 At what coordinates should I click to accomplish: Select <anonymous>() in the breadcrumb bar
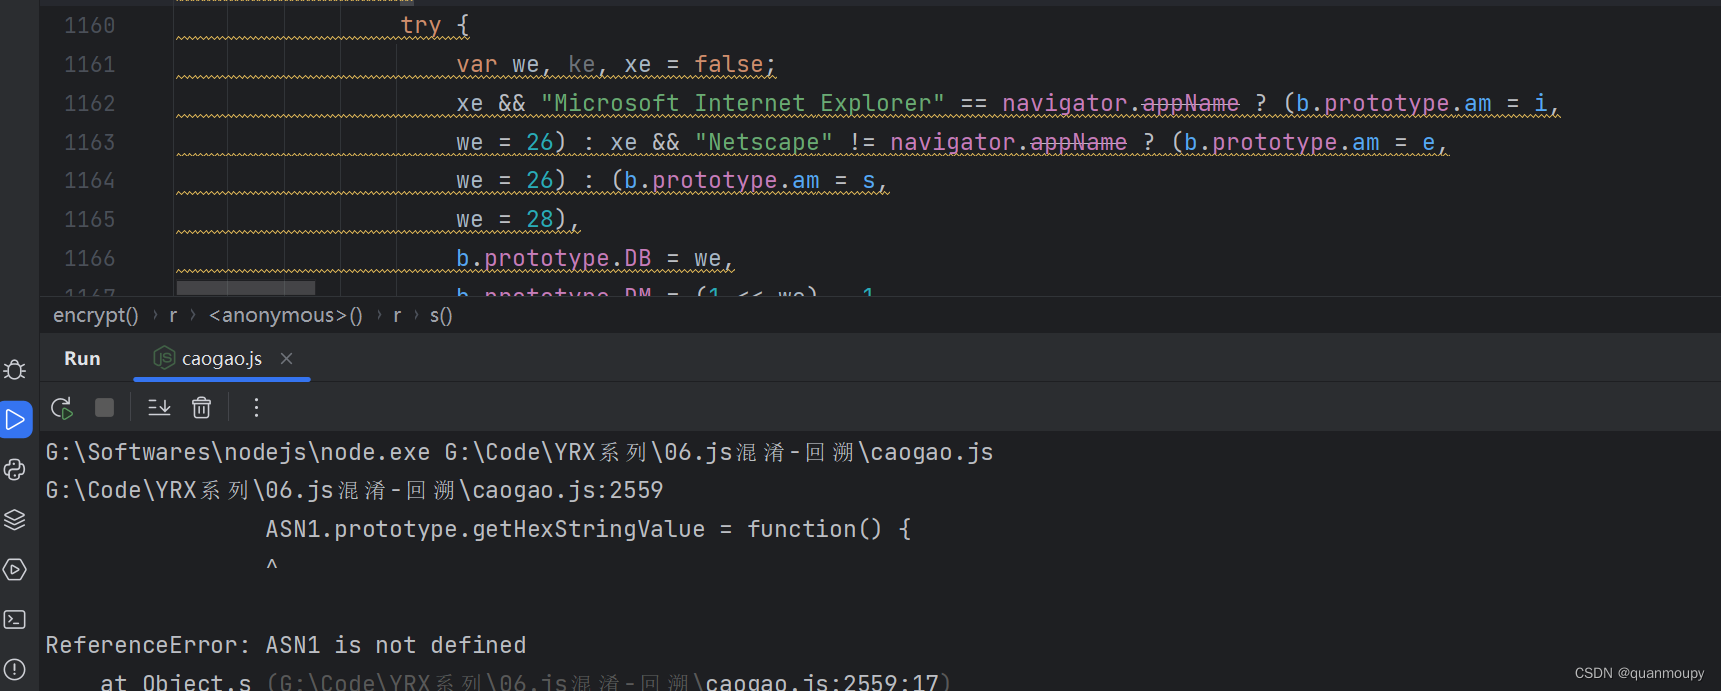pyautogui.click(x=285, y=315)
